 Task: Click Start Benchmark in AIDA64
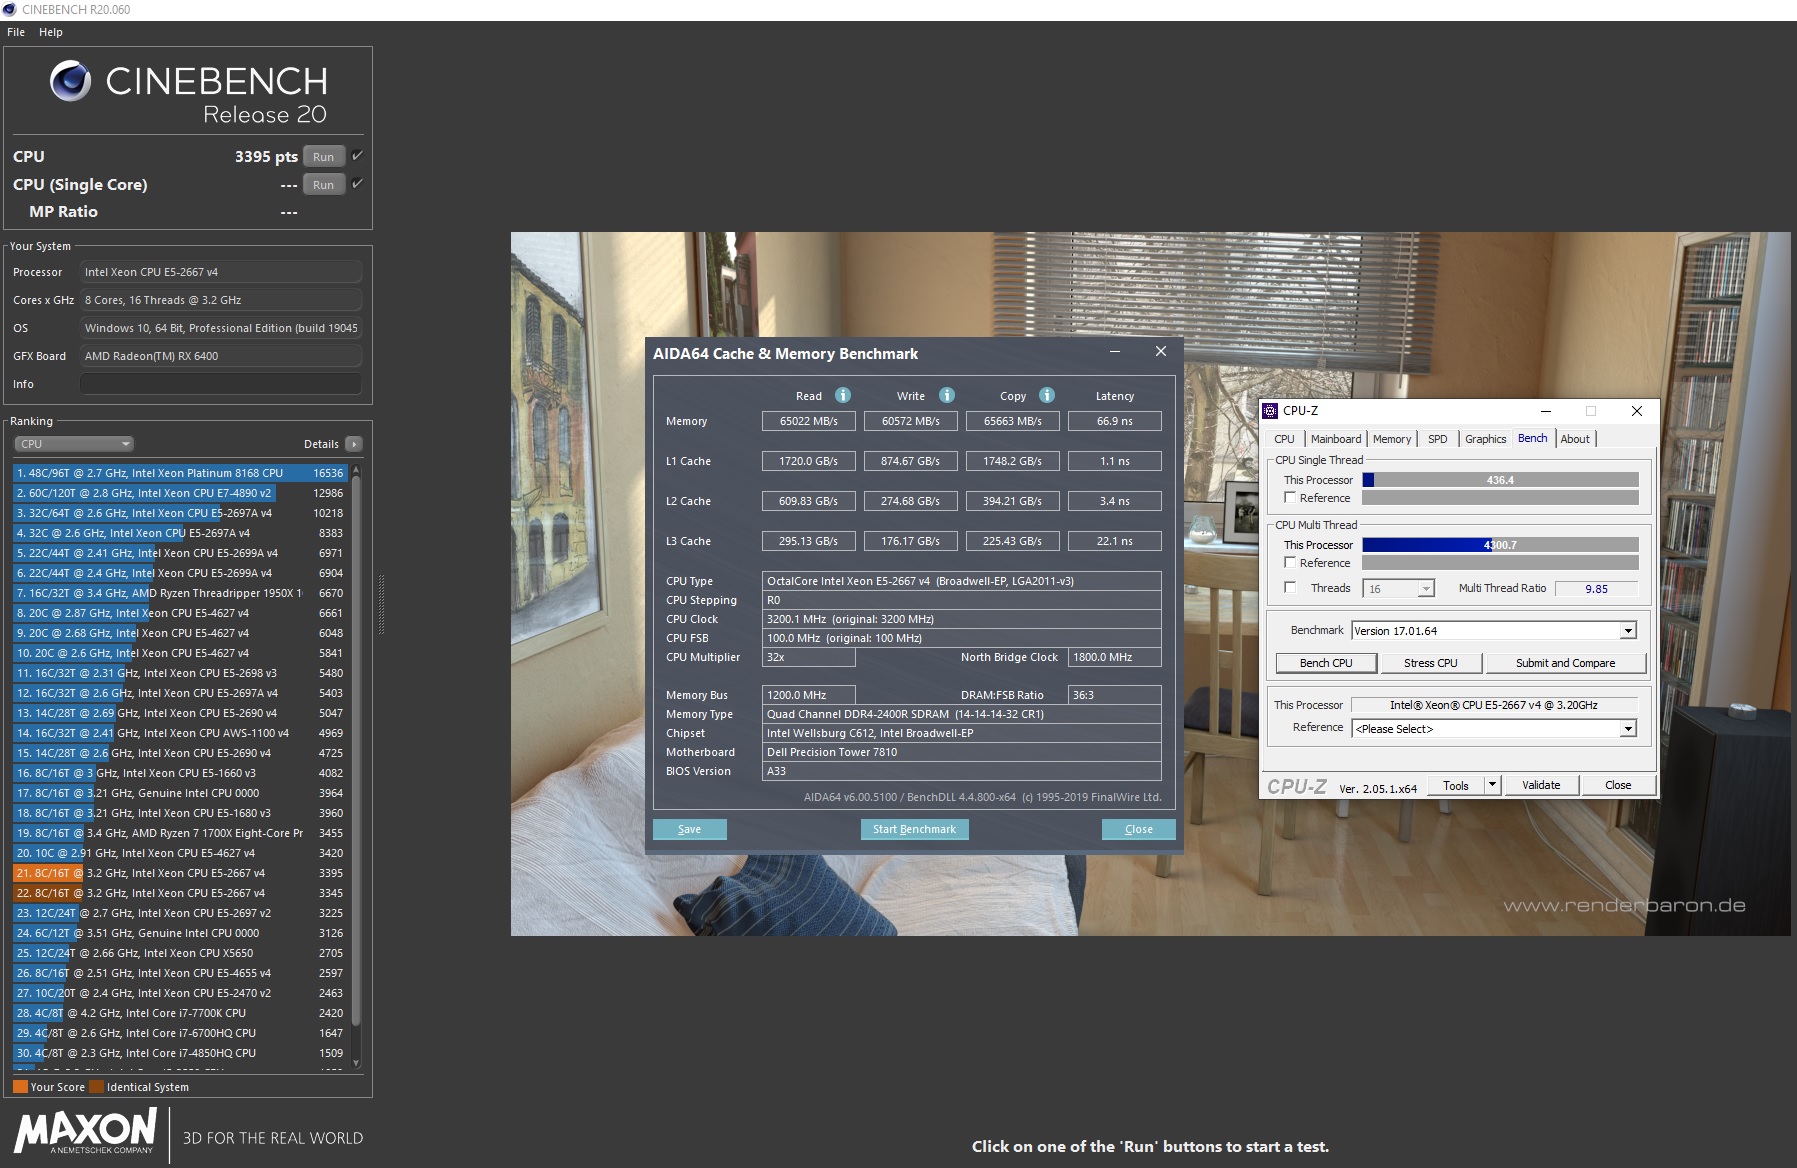point(914,829)
